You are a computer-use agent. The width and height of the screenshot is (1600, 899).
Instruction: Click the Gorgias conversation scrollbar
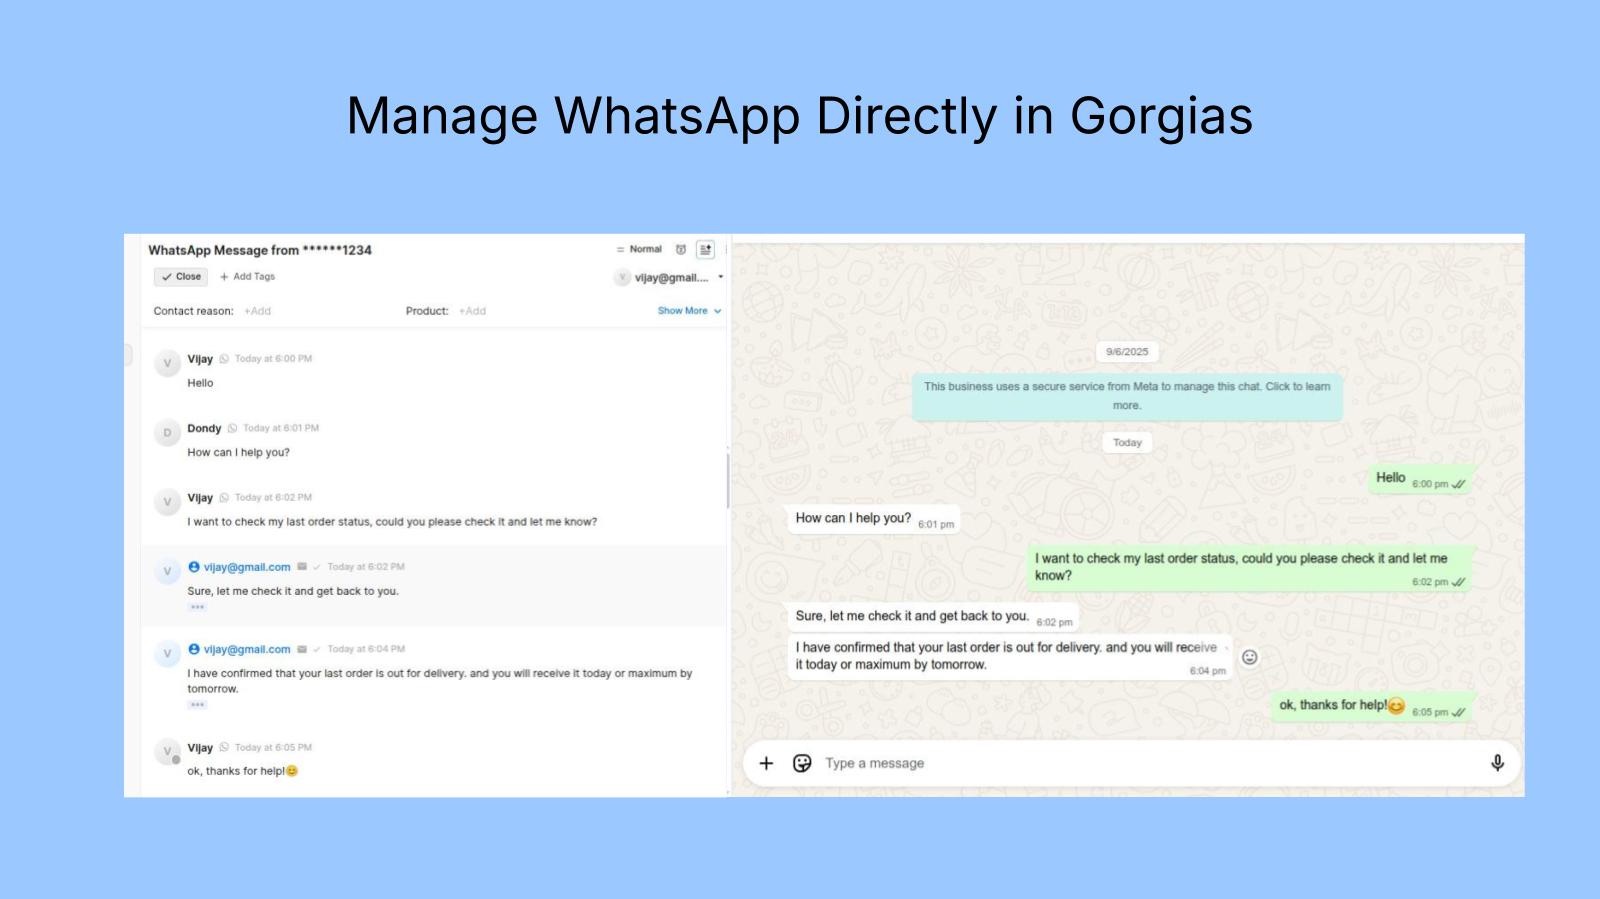pos(728,480)
